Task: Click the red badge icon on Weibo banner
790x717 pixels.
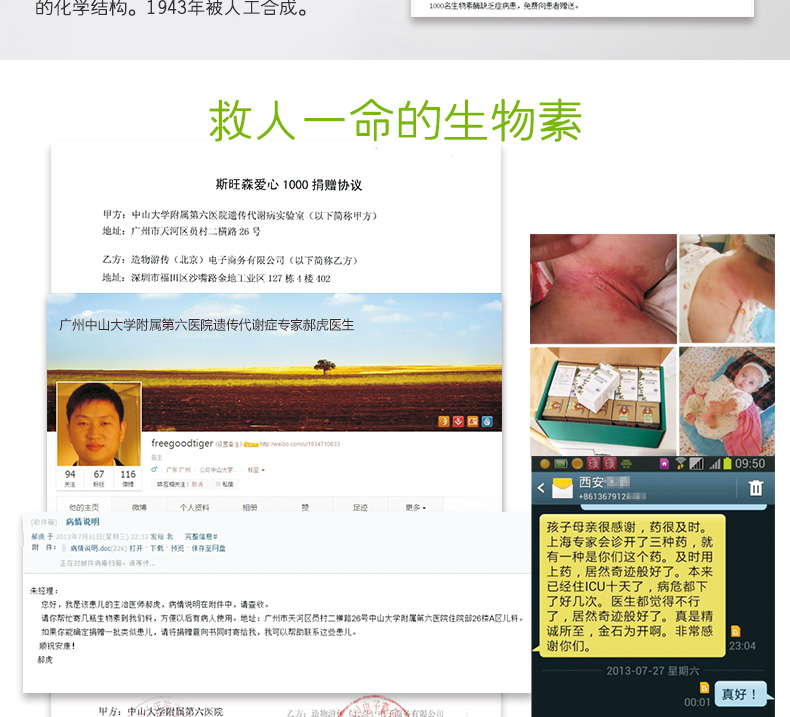Action: pos(458,421)
